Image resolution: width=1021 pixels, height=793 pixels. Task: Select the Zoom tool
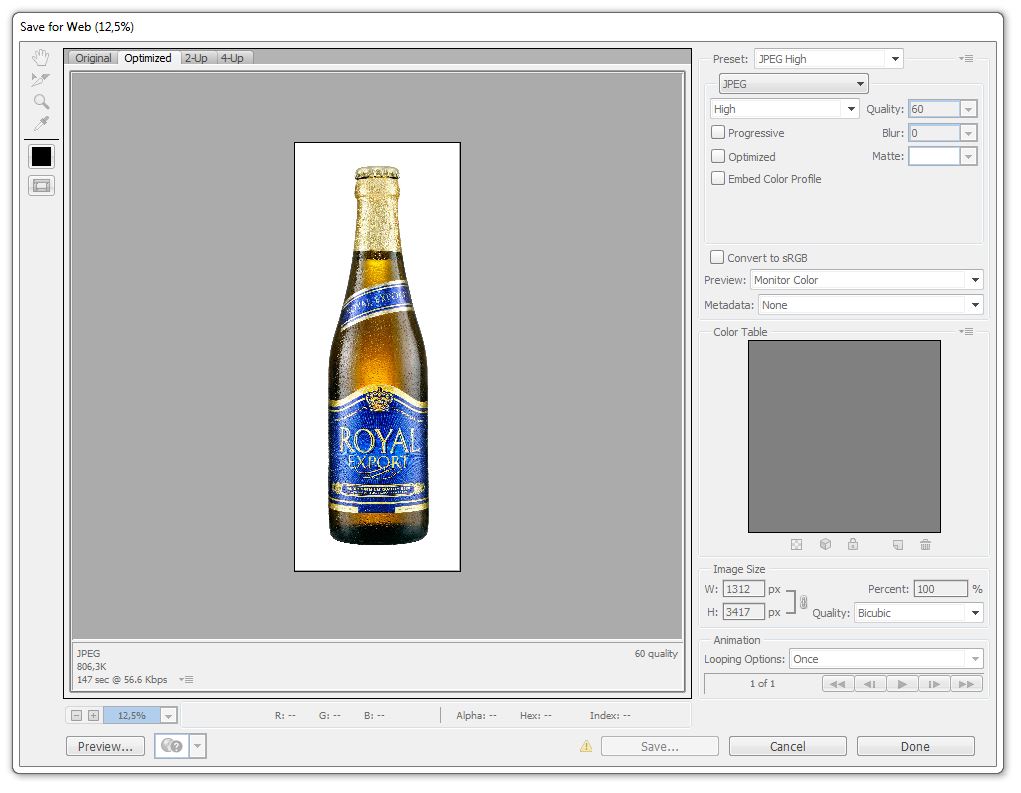40,101
